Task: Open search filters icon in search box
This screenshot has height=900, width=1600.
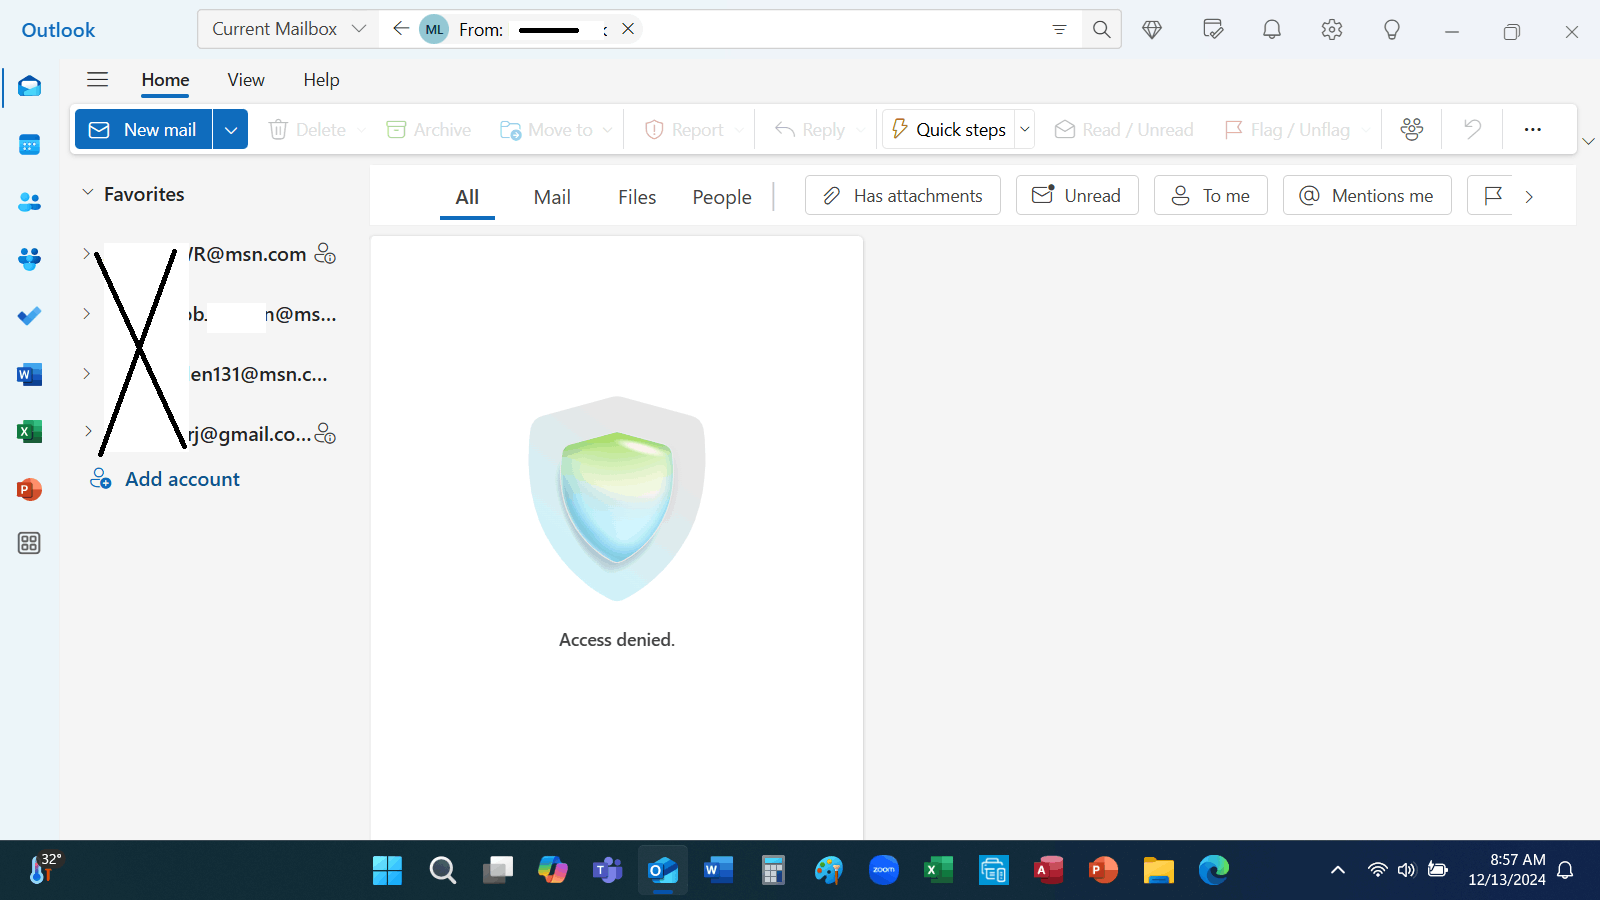Action: click(x=1059, y=29)
